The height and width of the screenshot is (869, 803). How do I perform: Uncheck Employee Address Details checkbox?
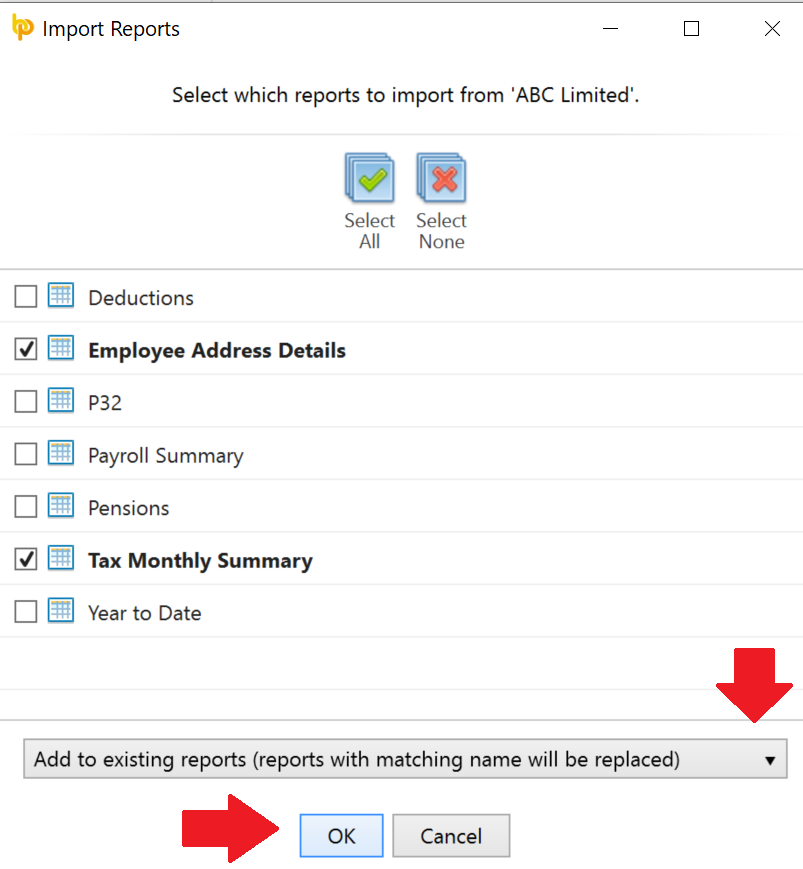[25, 349]
